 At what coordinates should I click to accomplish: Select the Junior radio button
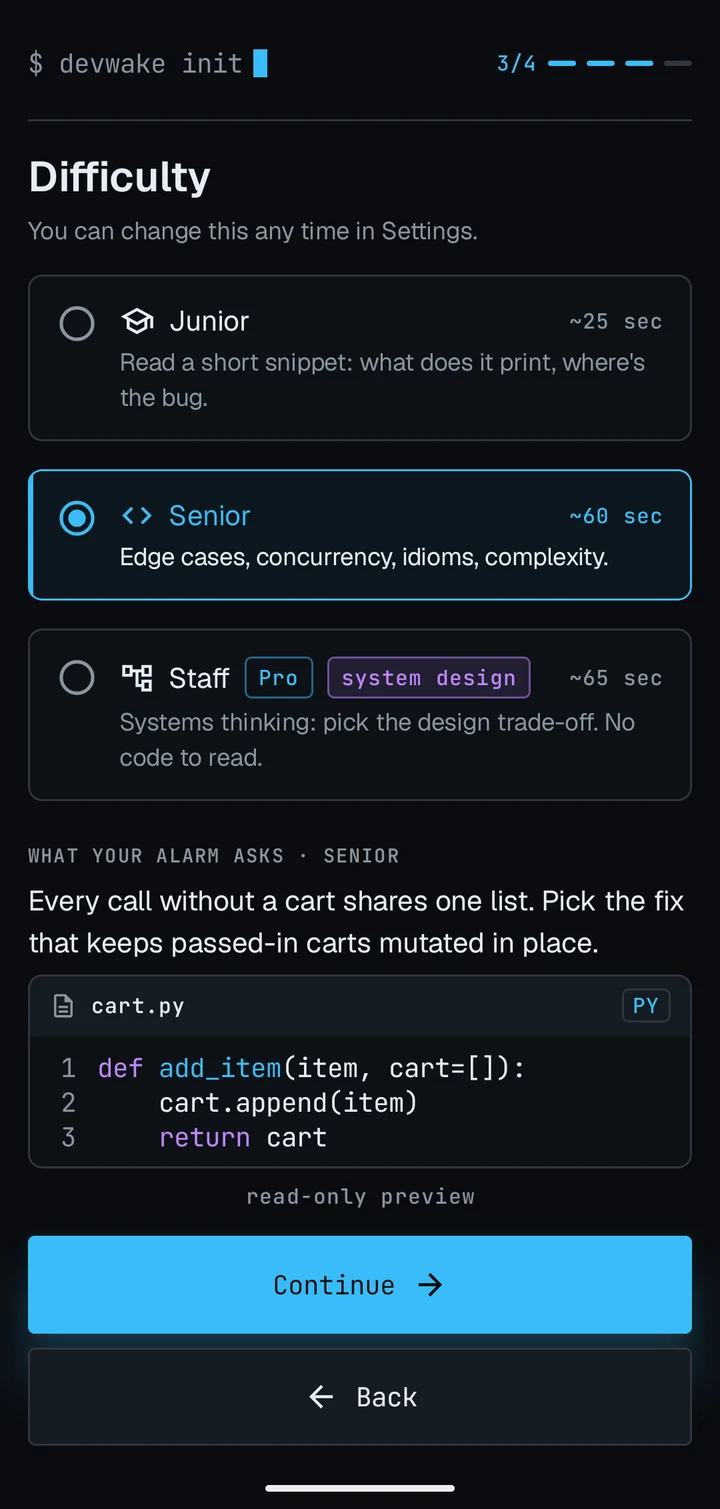[77, 323]
